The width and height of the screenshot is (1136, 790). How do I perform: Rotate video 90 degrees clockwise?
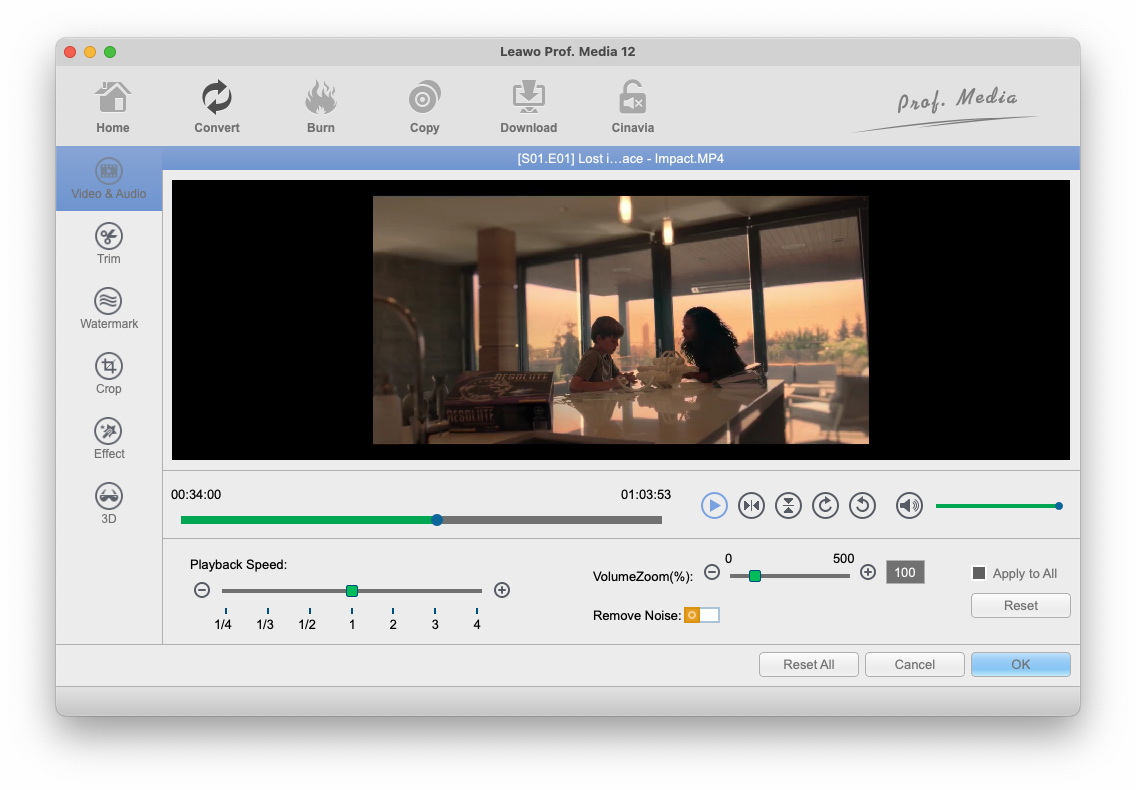tap(825, 506)
